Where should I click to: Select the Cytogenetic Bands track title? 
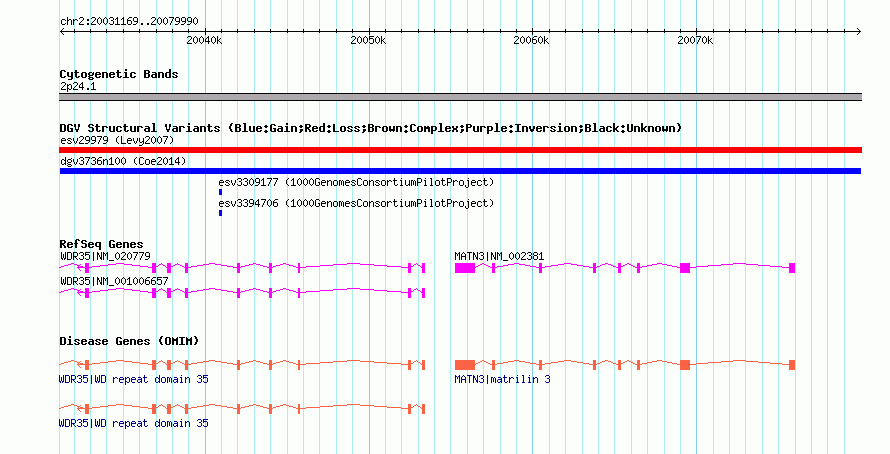tap(119, 74)
